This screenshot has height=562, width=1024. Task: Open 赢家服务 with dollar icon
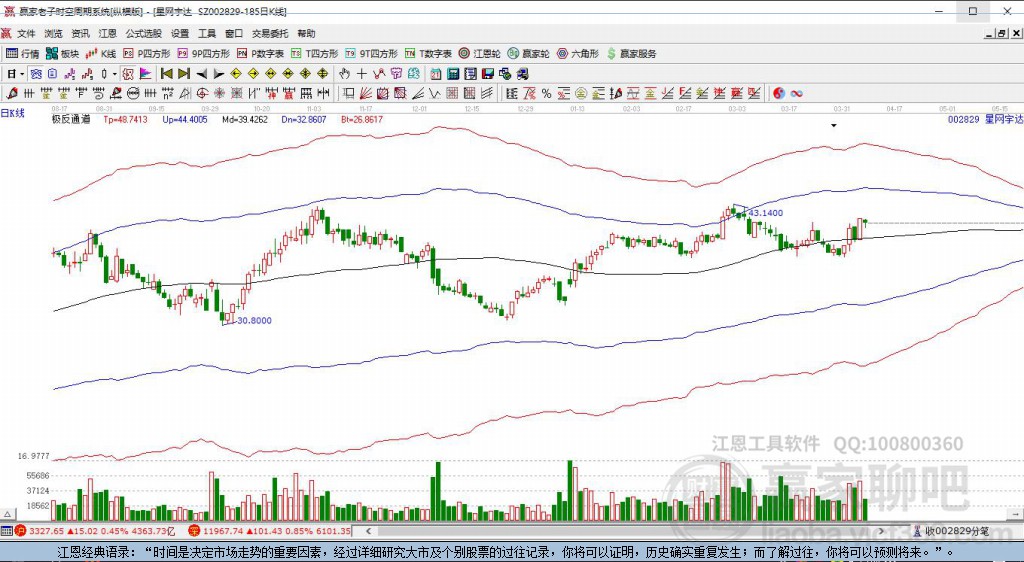[632, 54]
